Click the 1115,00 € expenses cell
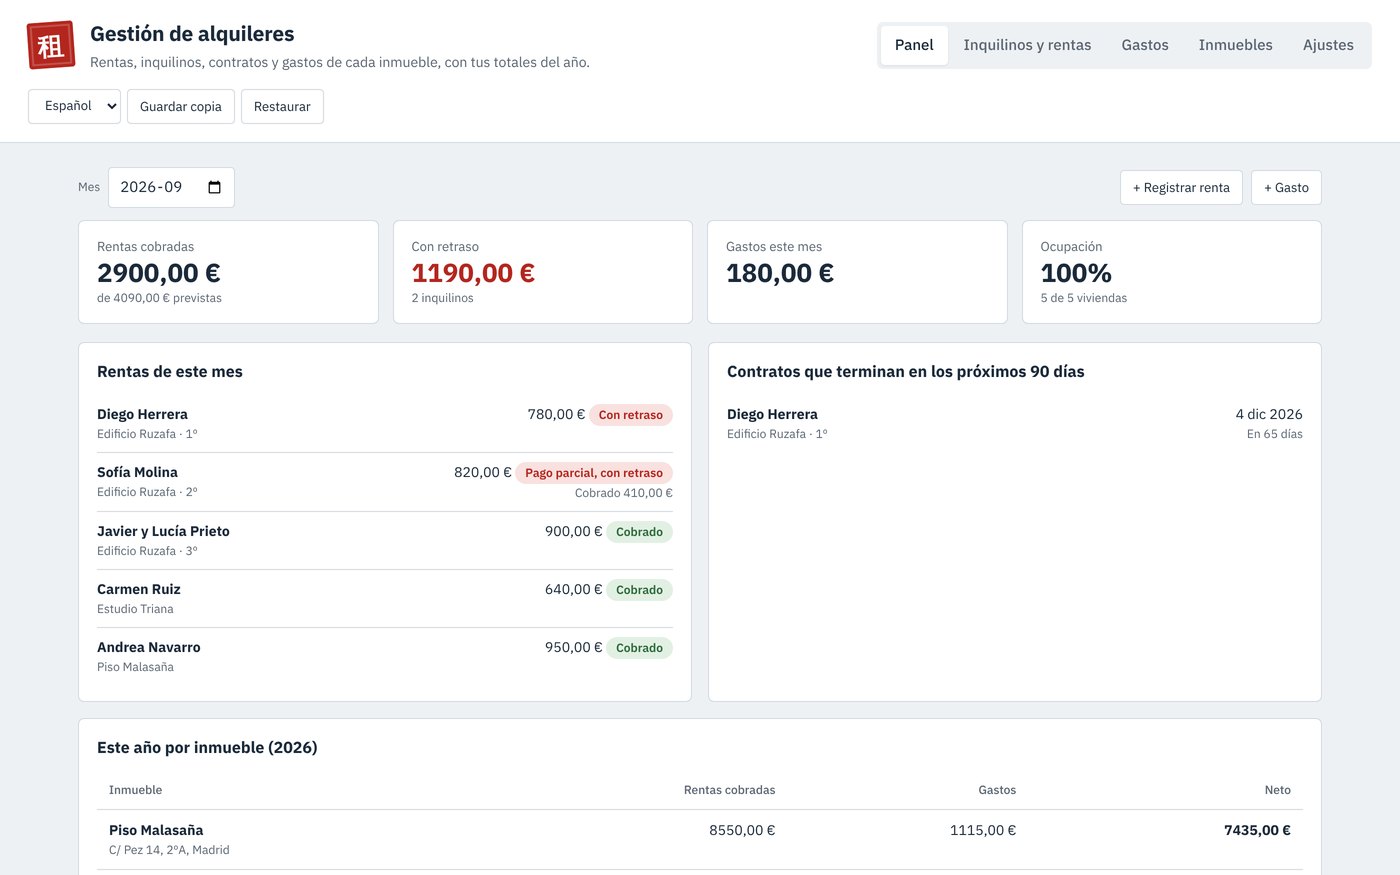 [983, 830]
